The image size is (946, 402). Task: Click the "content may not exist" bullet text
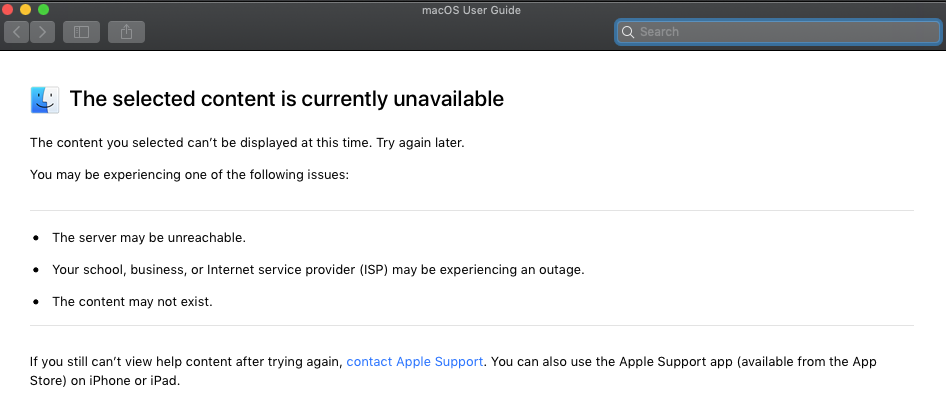132,301
